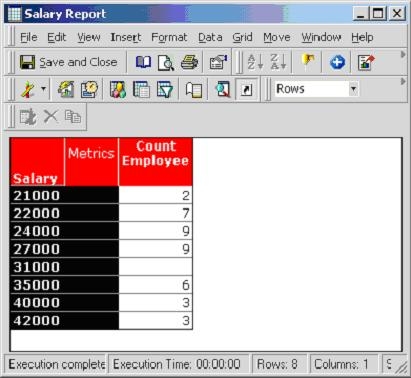Screen dimensions: 411x378
Task: Select the 27000 salary row header
Action: (x=65, y=249)
